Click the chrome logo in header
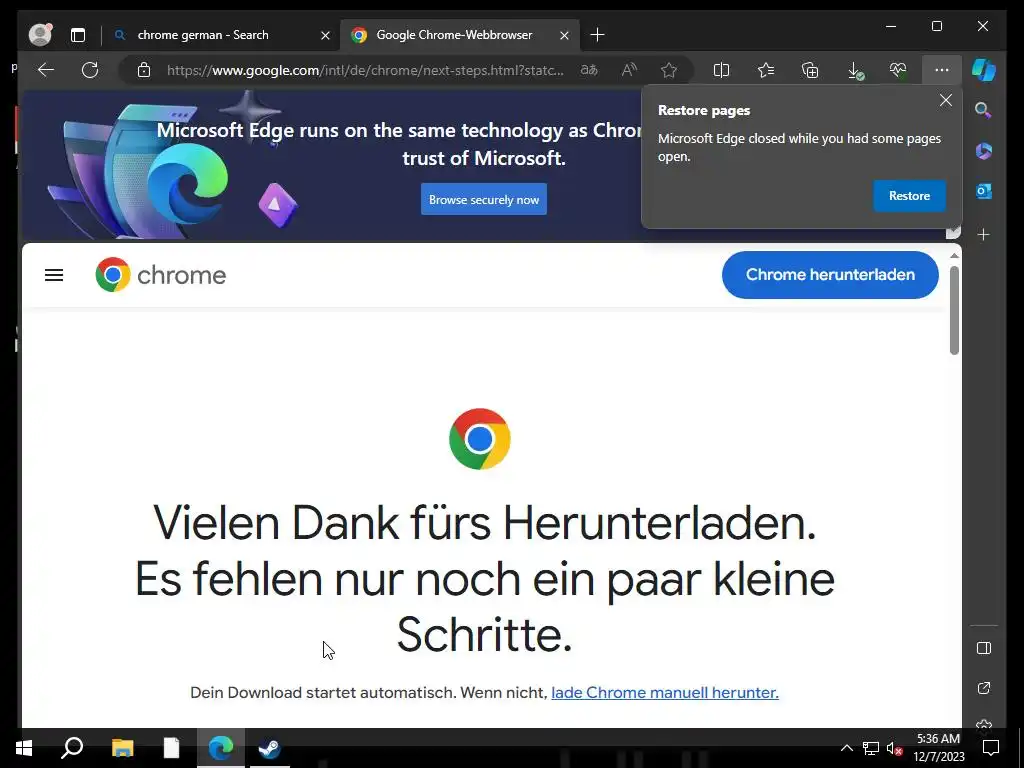The width and height of the screenshot is (1024, 768). (x=161, y=275)
